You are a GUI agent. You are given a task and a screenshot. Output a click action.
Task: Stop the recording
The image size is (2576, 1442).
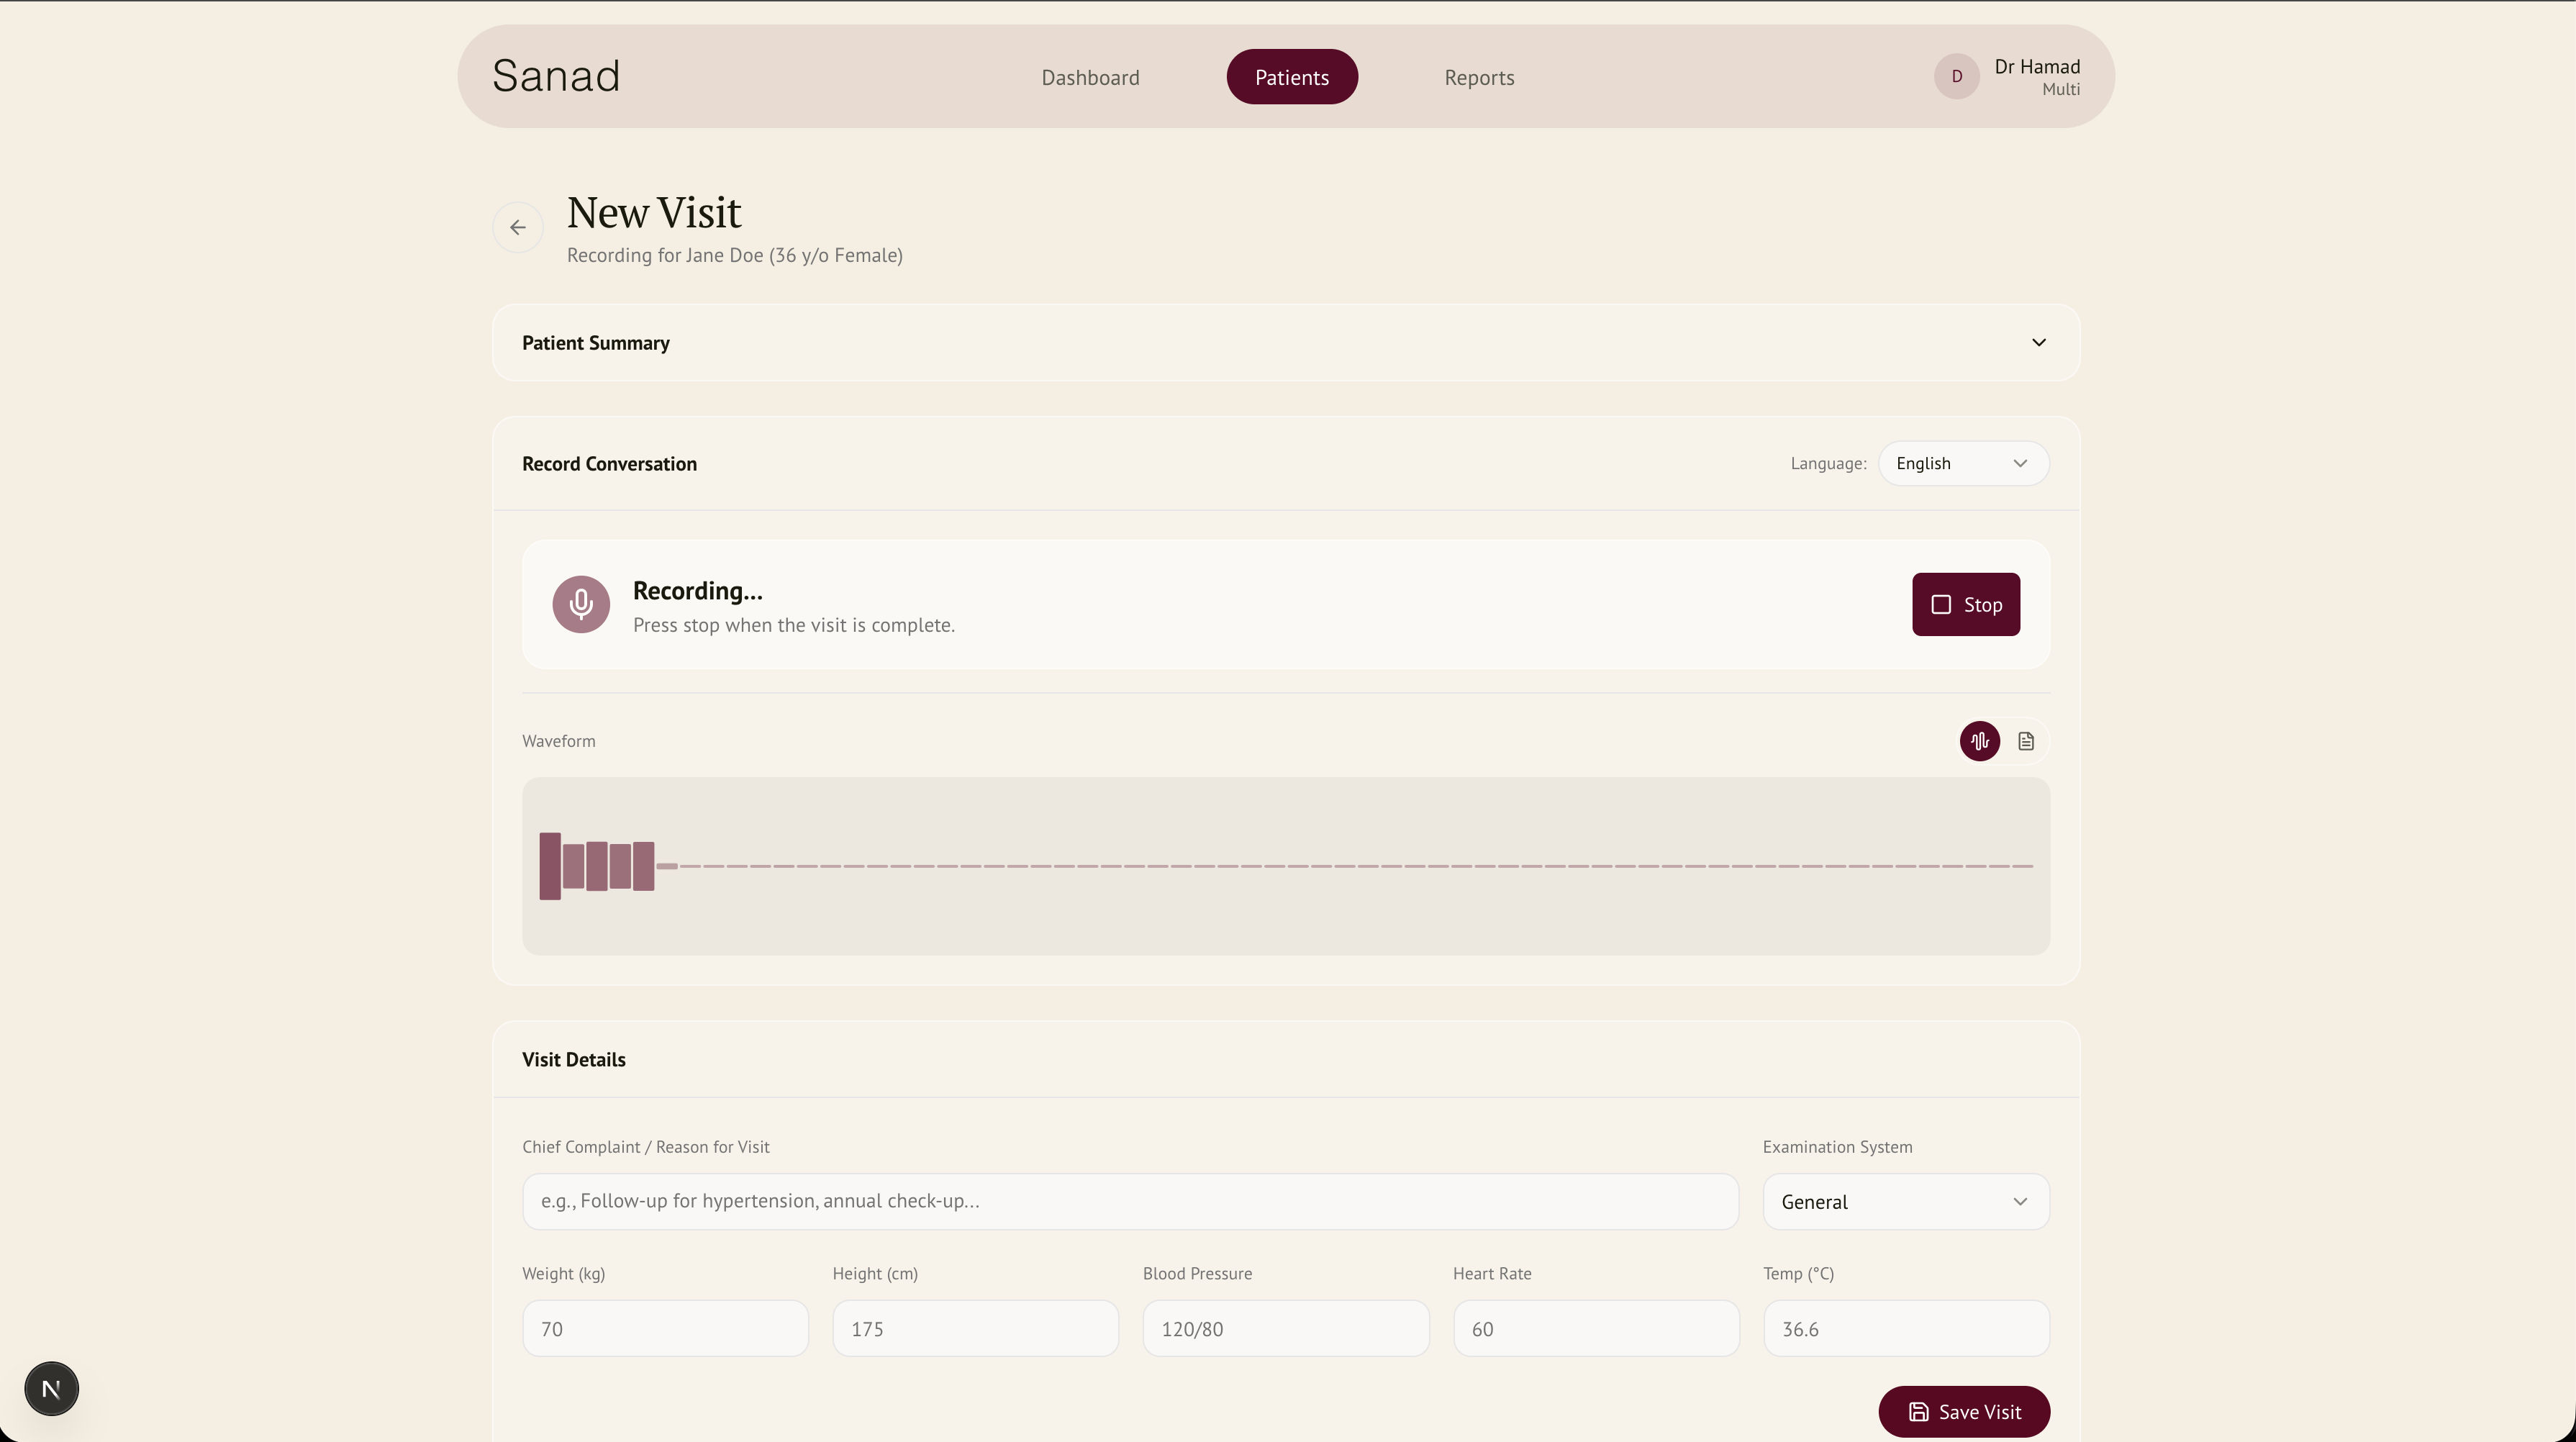click(1965, 604)
